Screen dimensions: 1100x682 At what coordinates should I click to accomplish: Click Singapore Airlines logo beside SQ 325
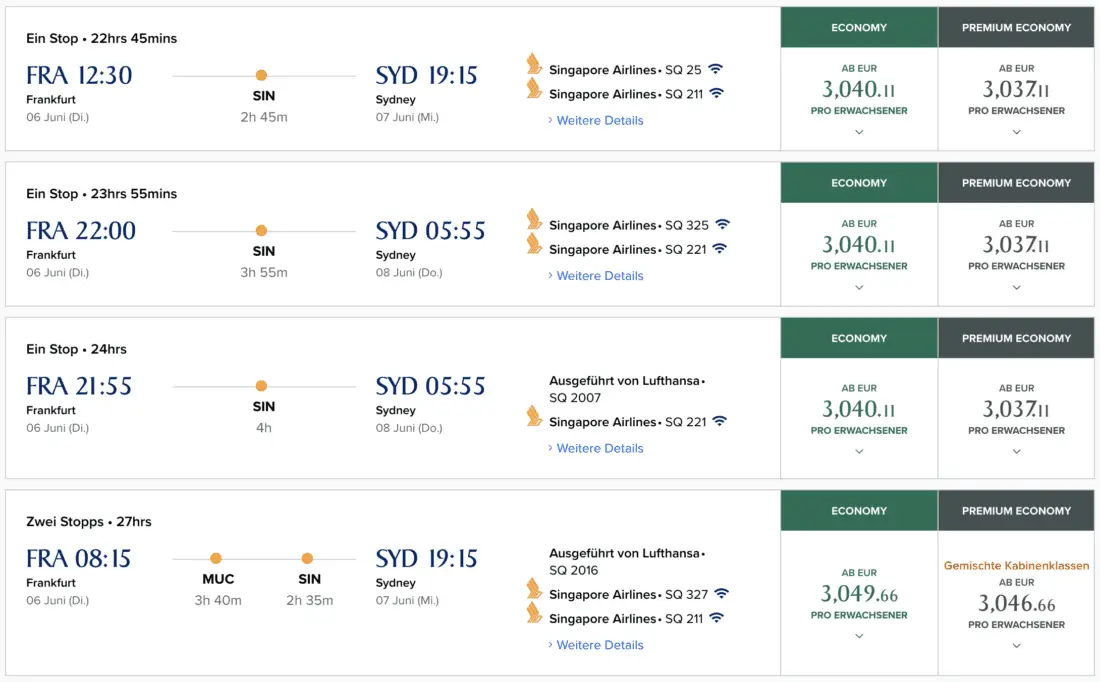535,220
